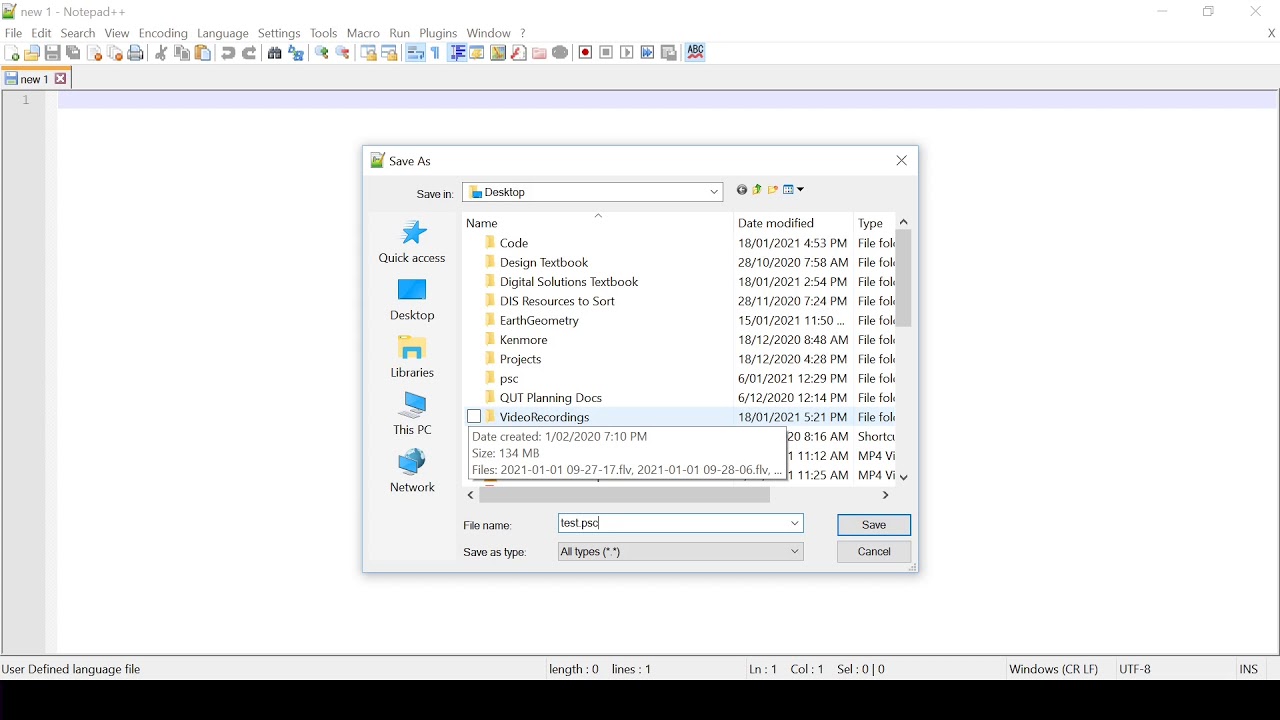Open the File menu

[x=14, y=33]
